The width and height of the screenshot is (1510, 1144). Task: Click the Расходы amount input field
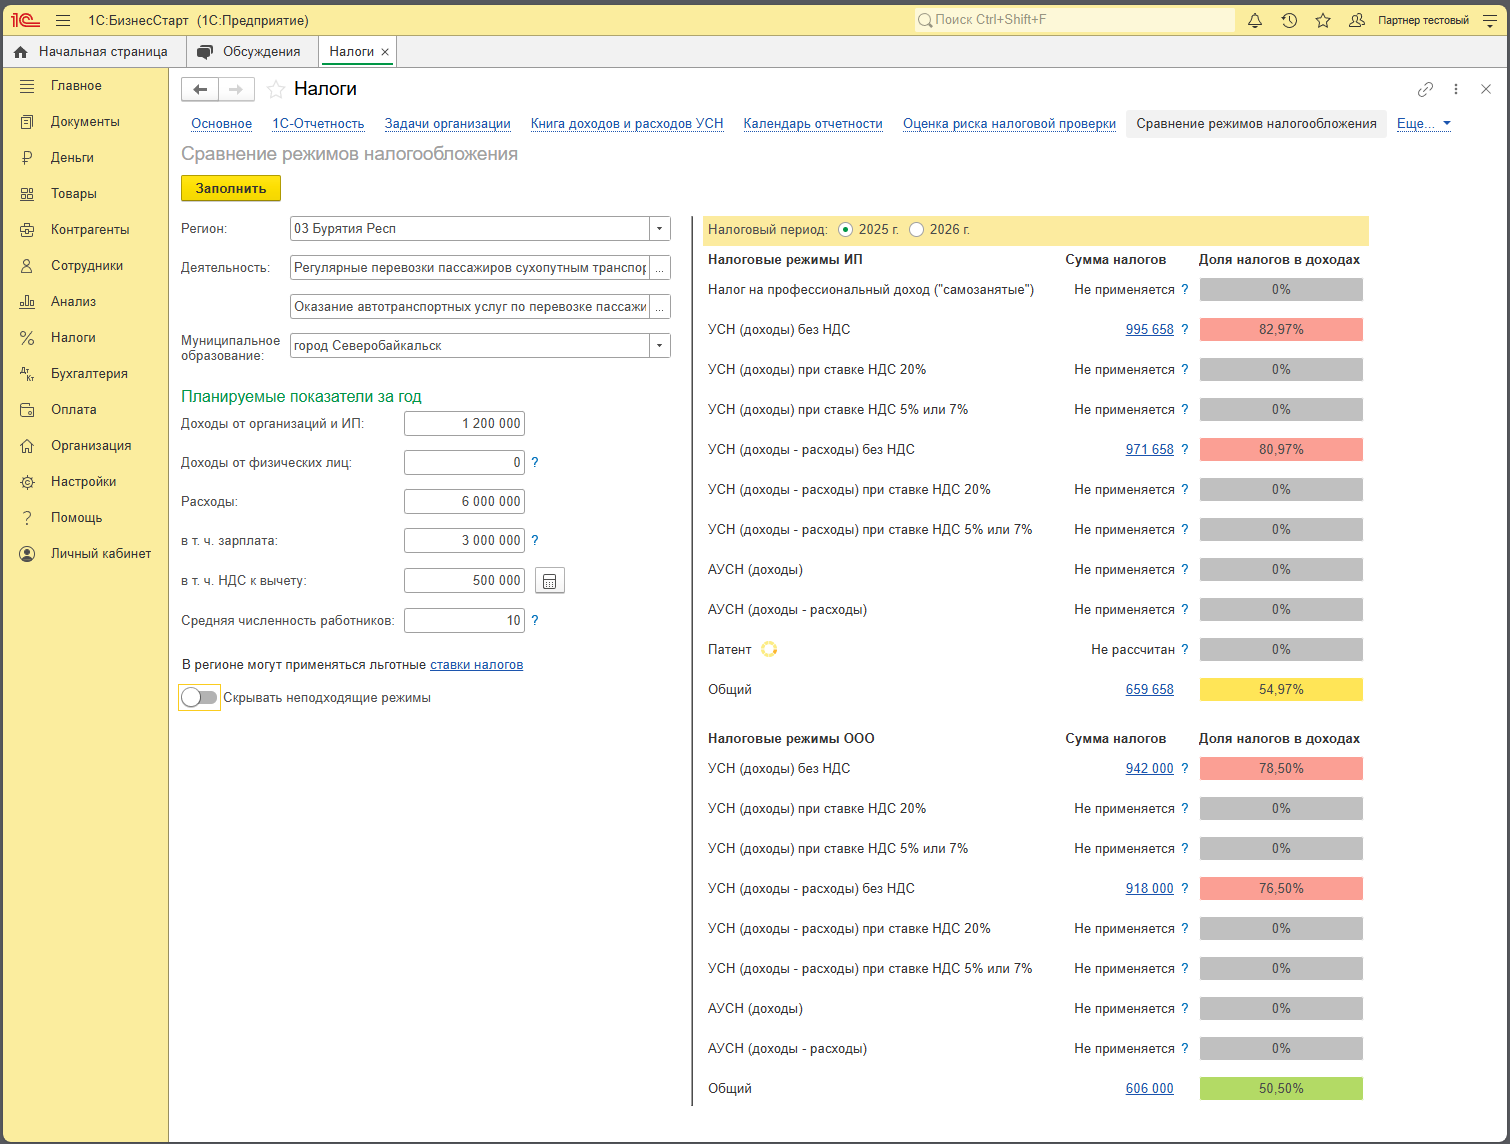(464, 502)
